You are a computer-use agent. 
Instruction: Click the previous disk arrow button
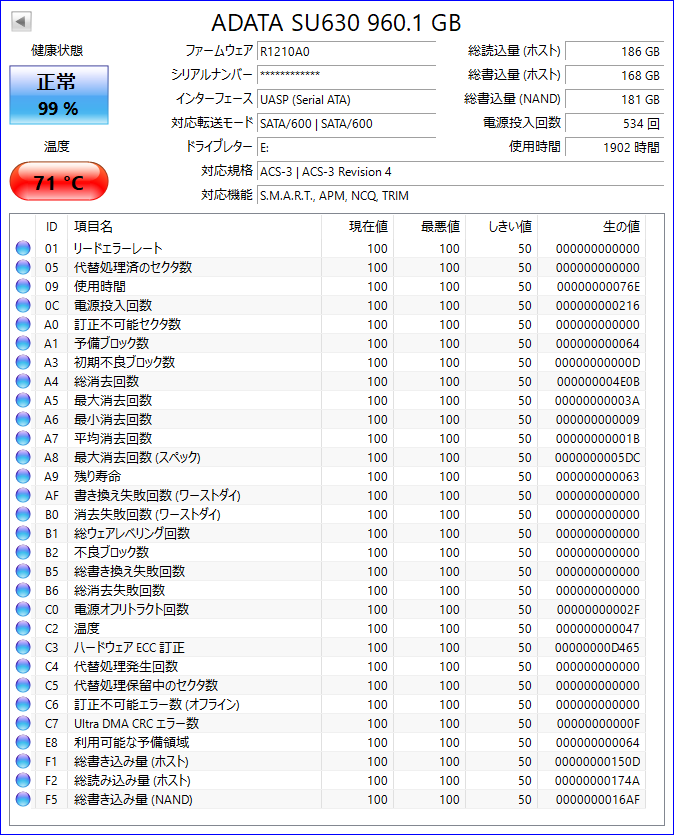21,22
